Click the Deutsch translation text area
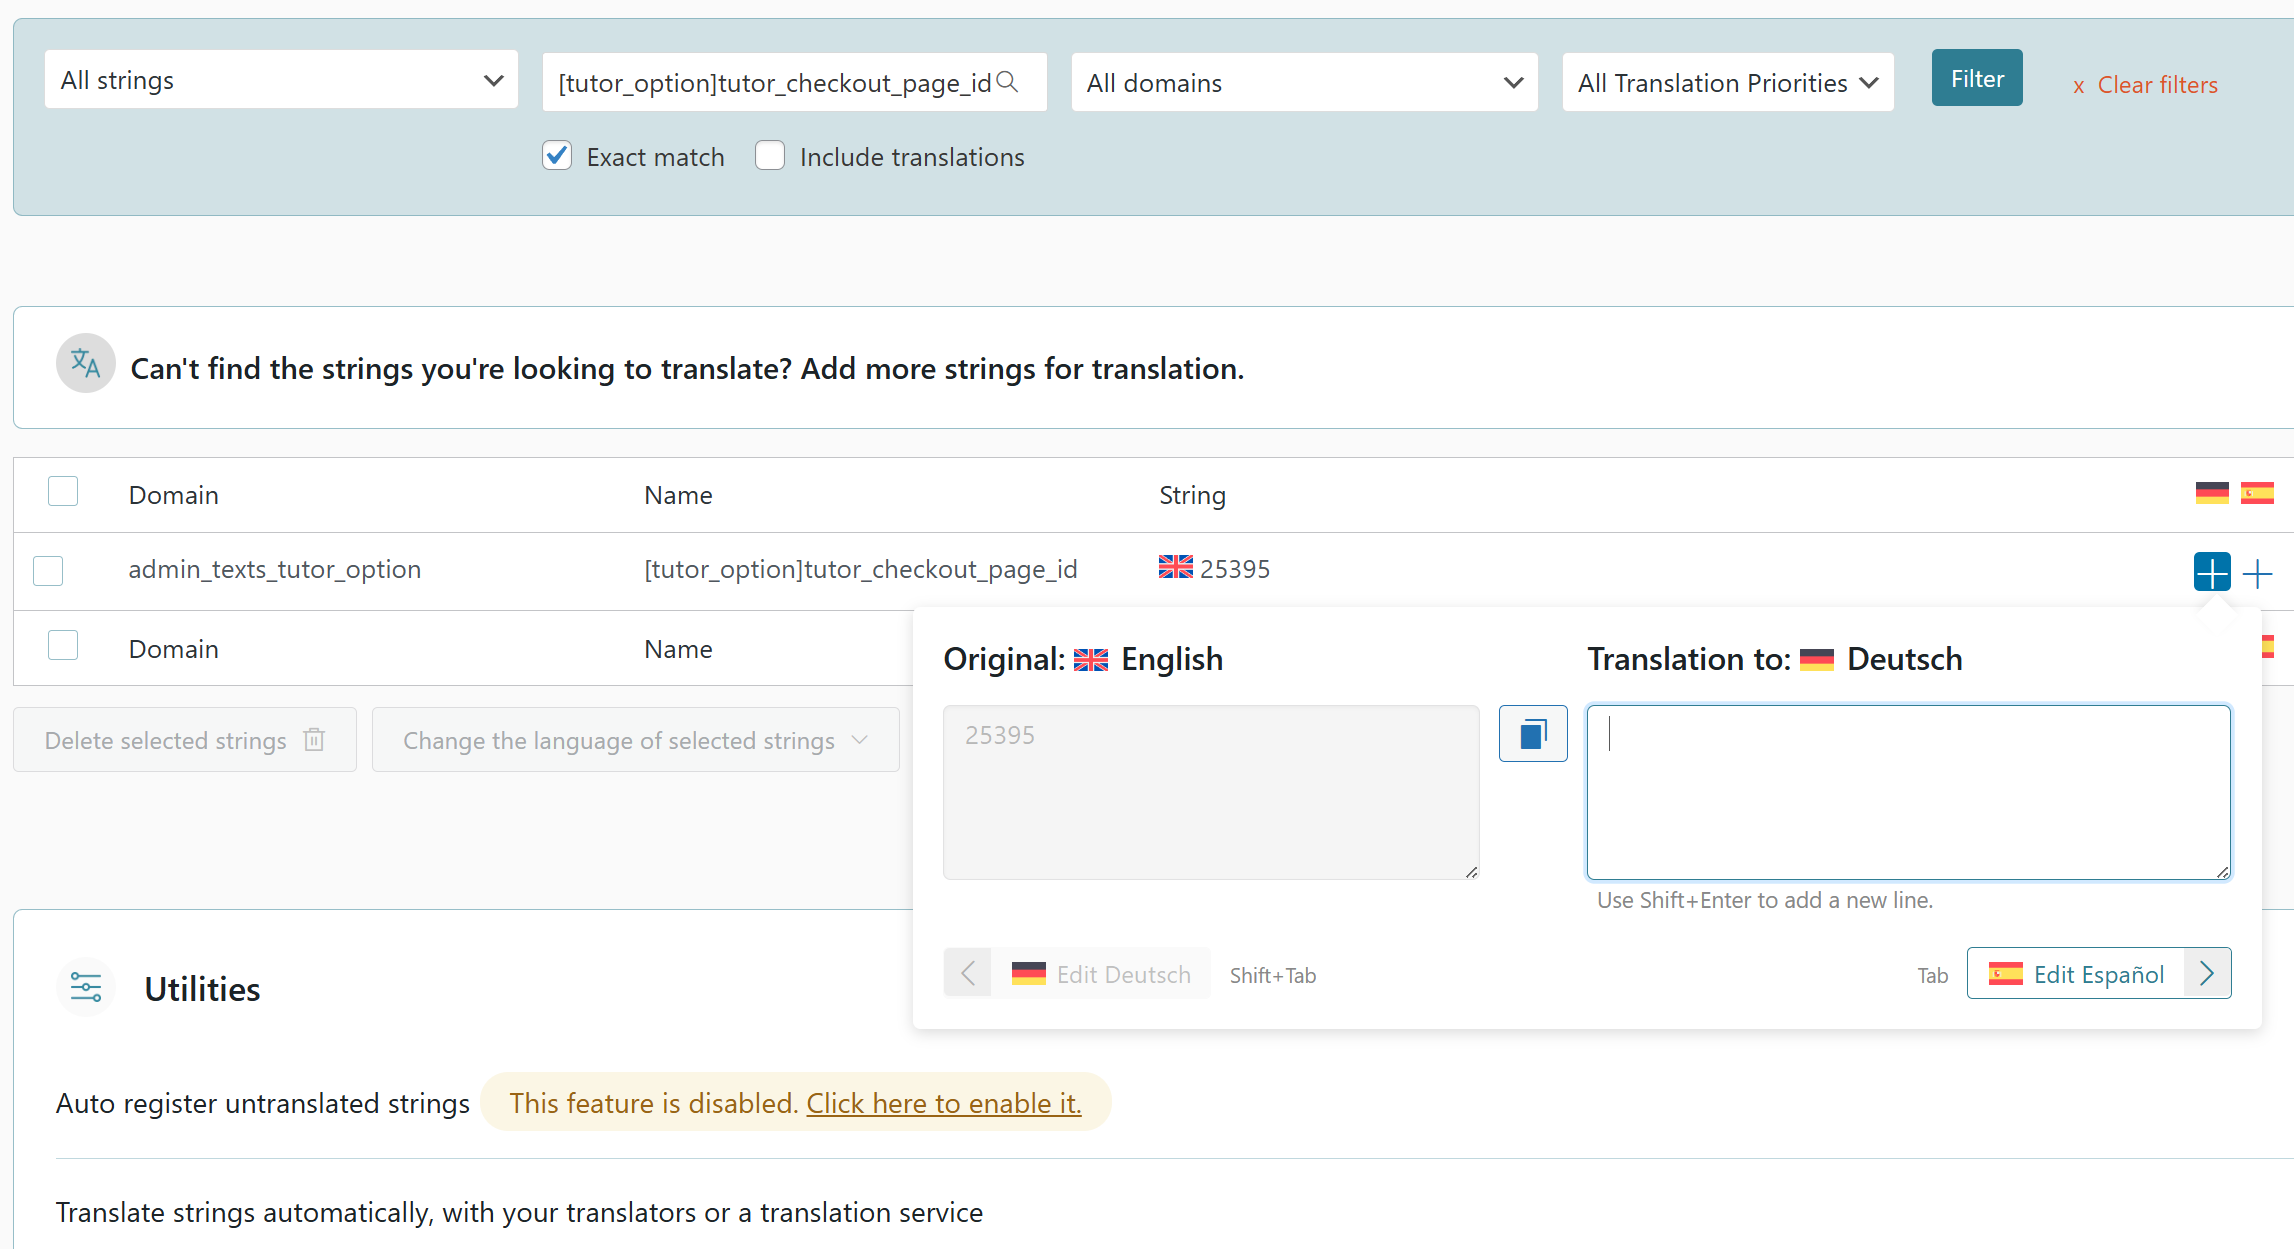 coord(1908,792)
